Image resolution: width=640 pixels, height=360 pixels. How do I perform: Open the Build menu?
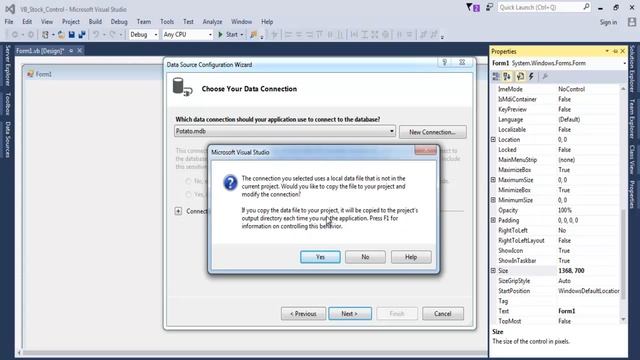click(95, 22)
